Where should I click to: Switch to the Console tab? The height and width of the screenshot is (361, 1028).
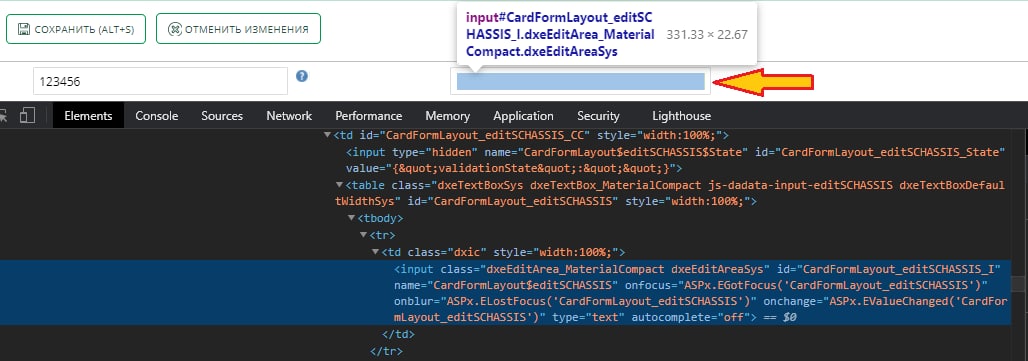(x=157, y=116)
